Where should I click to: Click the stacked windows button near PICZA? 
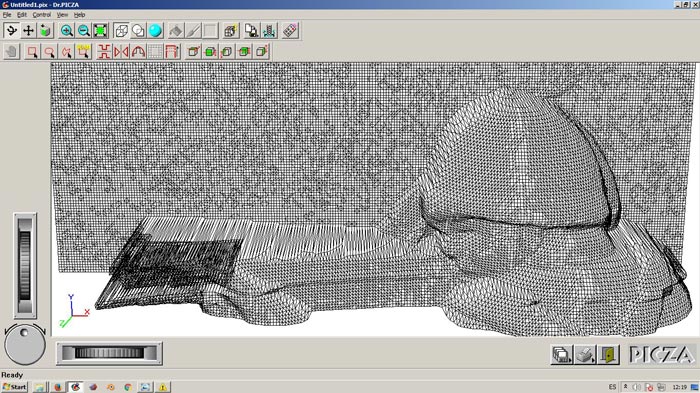562,355
